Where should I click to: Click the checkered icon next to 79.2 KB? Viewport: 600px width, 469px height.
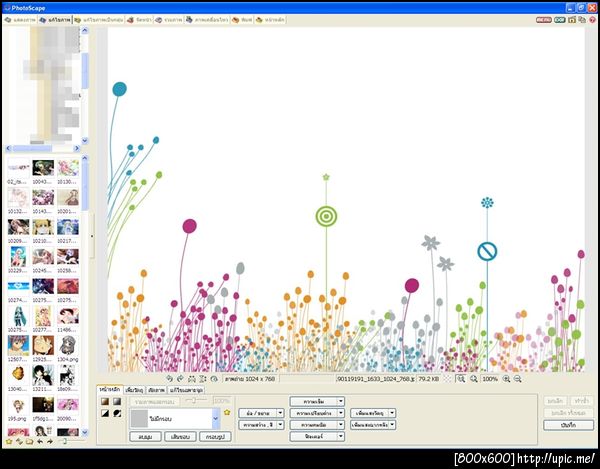click(x=447, y=379)
